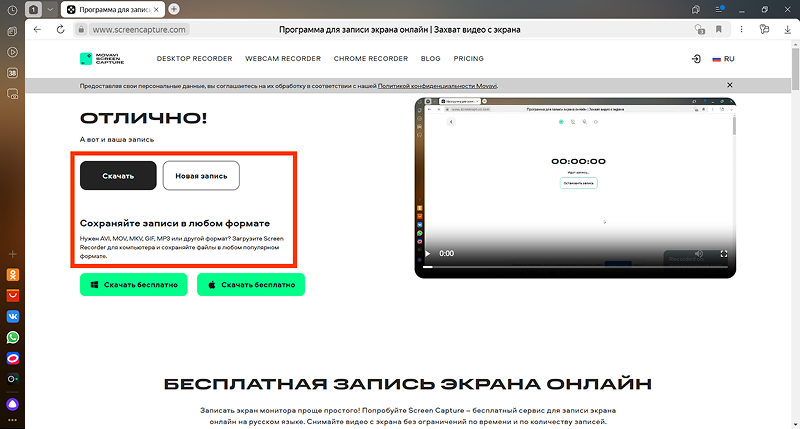Open the tab group counter showing 1
Image resolution: width=800 pixels, height=429 pixels.
click(x=33, y=9)
